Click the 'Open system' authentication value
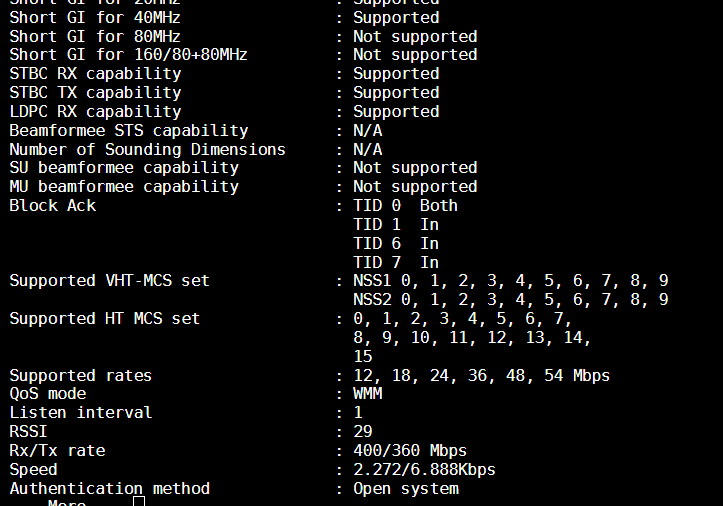Image resolution: width=723 pixels, height=506 pixels. pyautogui.click(x=405, y=488)
